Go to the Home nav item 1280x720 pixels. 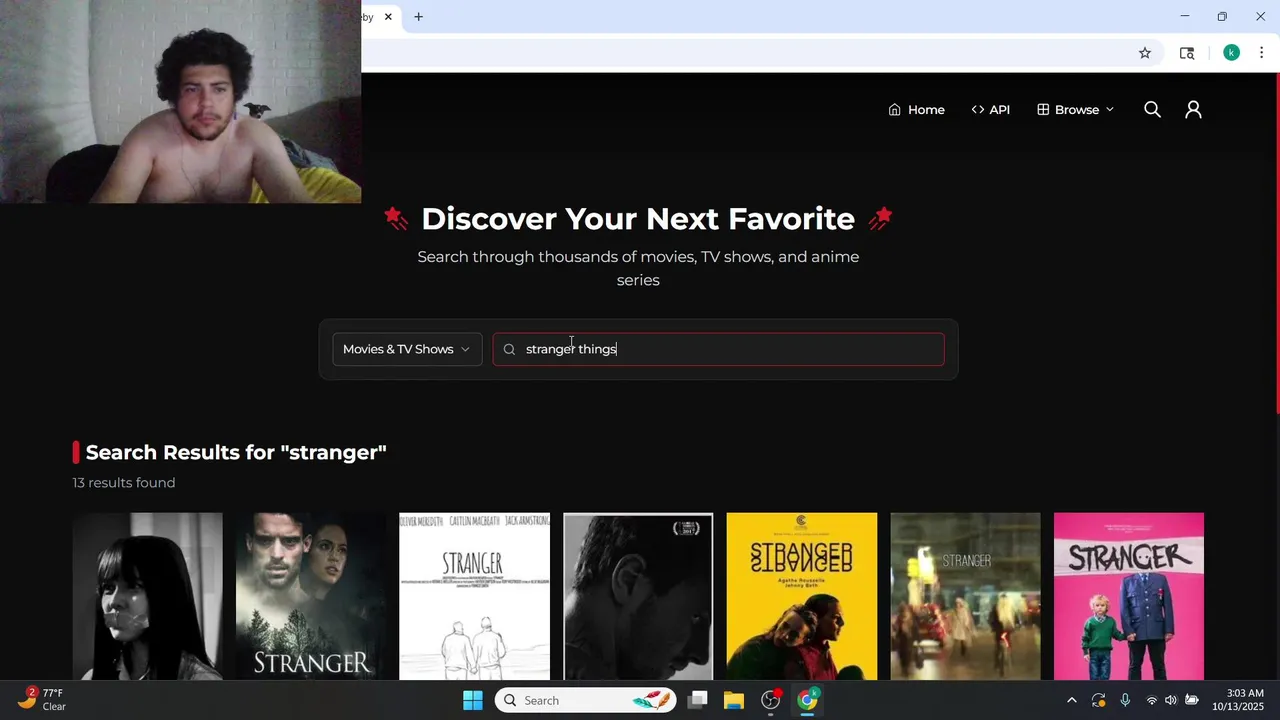tap(916, 110)
